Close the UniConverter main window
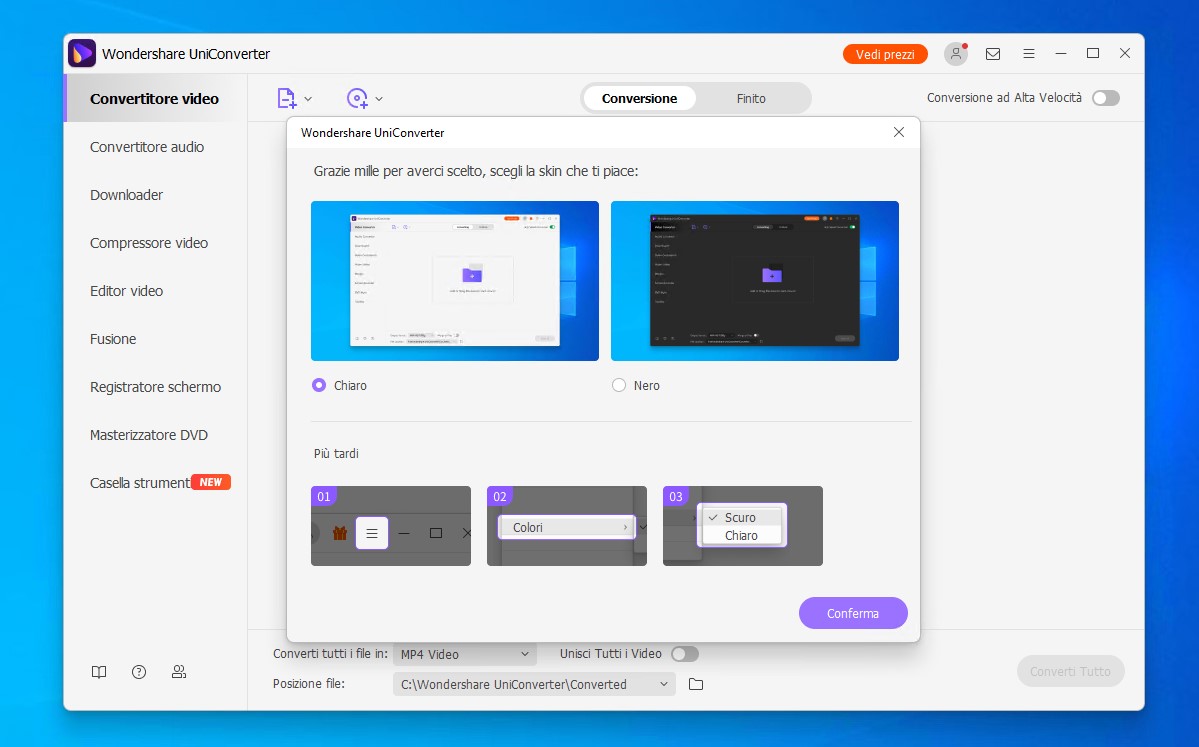The width and height of the screenshot is (1199, 747). [x=1125, y=54]
